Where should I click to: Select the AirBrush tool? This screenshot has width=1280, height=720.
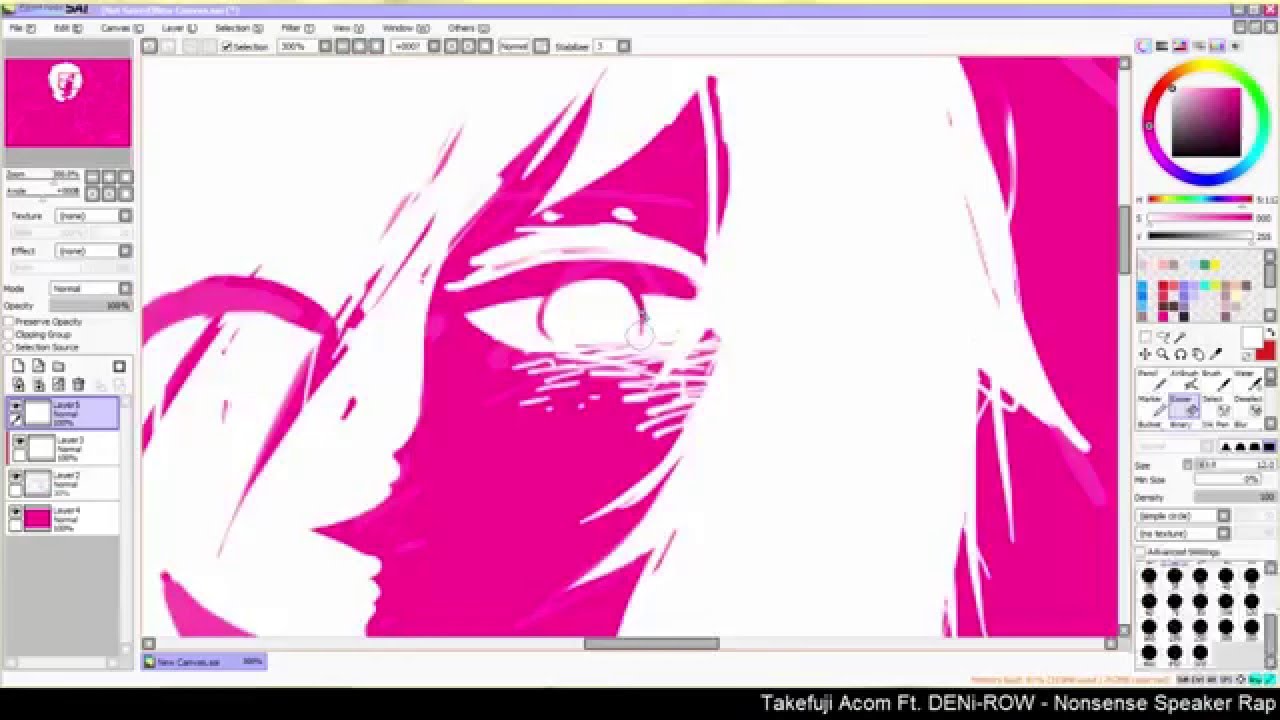pyautogui.click(x=1184, y=380)
